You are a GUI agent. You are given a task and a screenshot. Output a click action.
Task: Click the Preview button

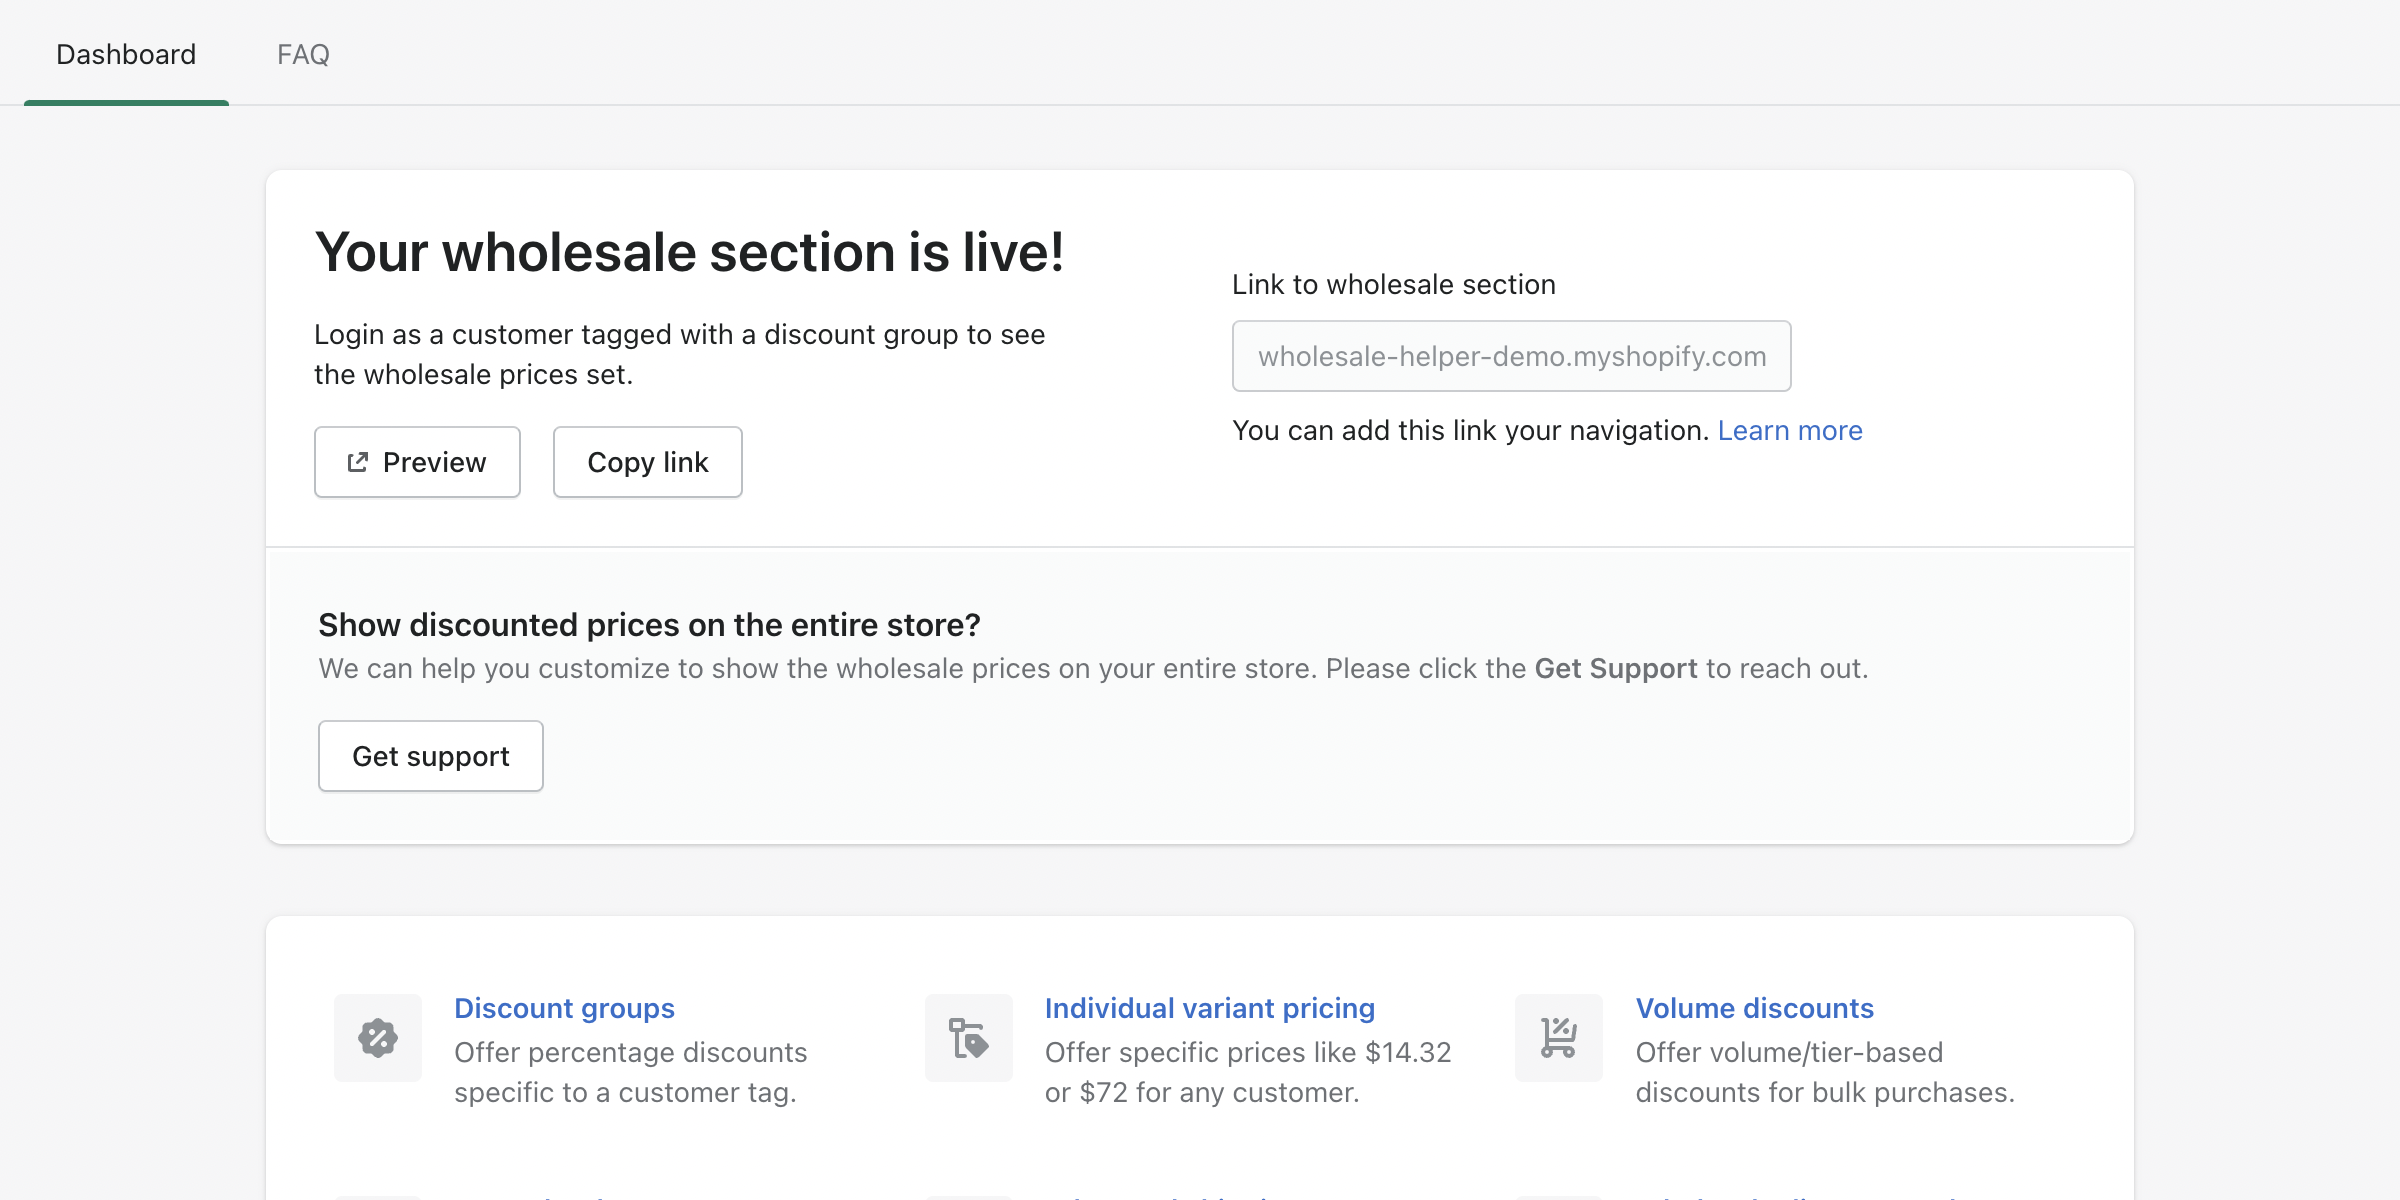[x=417, y=462]
